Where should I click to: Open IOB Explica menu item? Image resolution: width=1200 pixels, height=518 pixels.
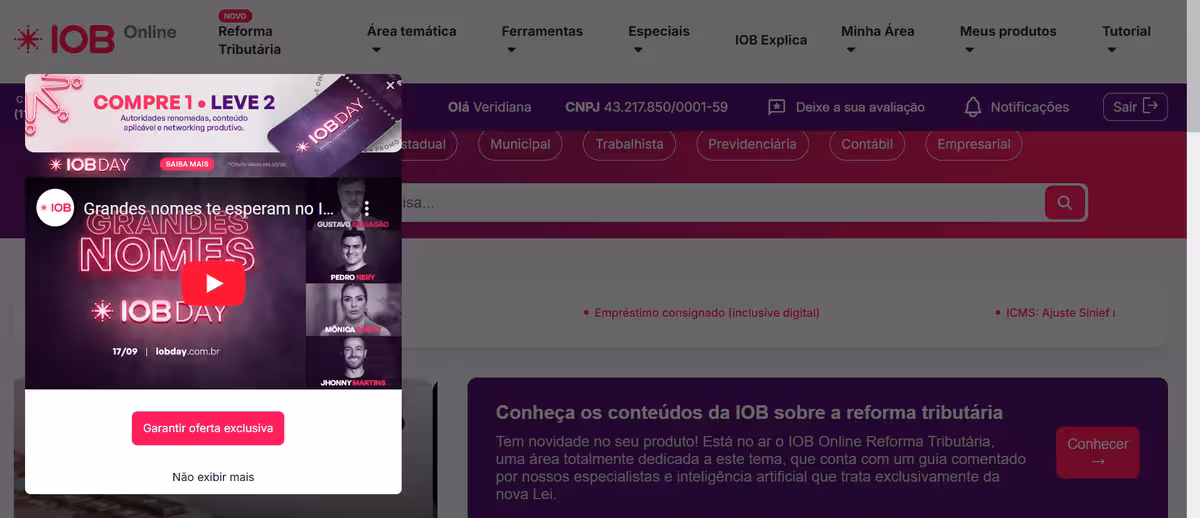pos(771,40)
